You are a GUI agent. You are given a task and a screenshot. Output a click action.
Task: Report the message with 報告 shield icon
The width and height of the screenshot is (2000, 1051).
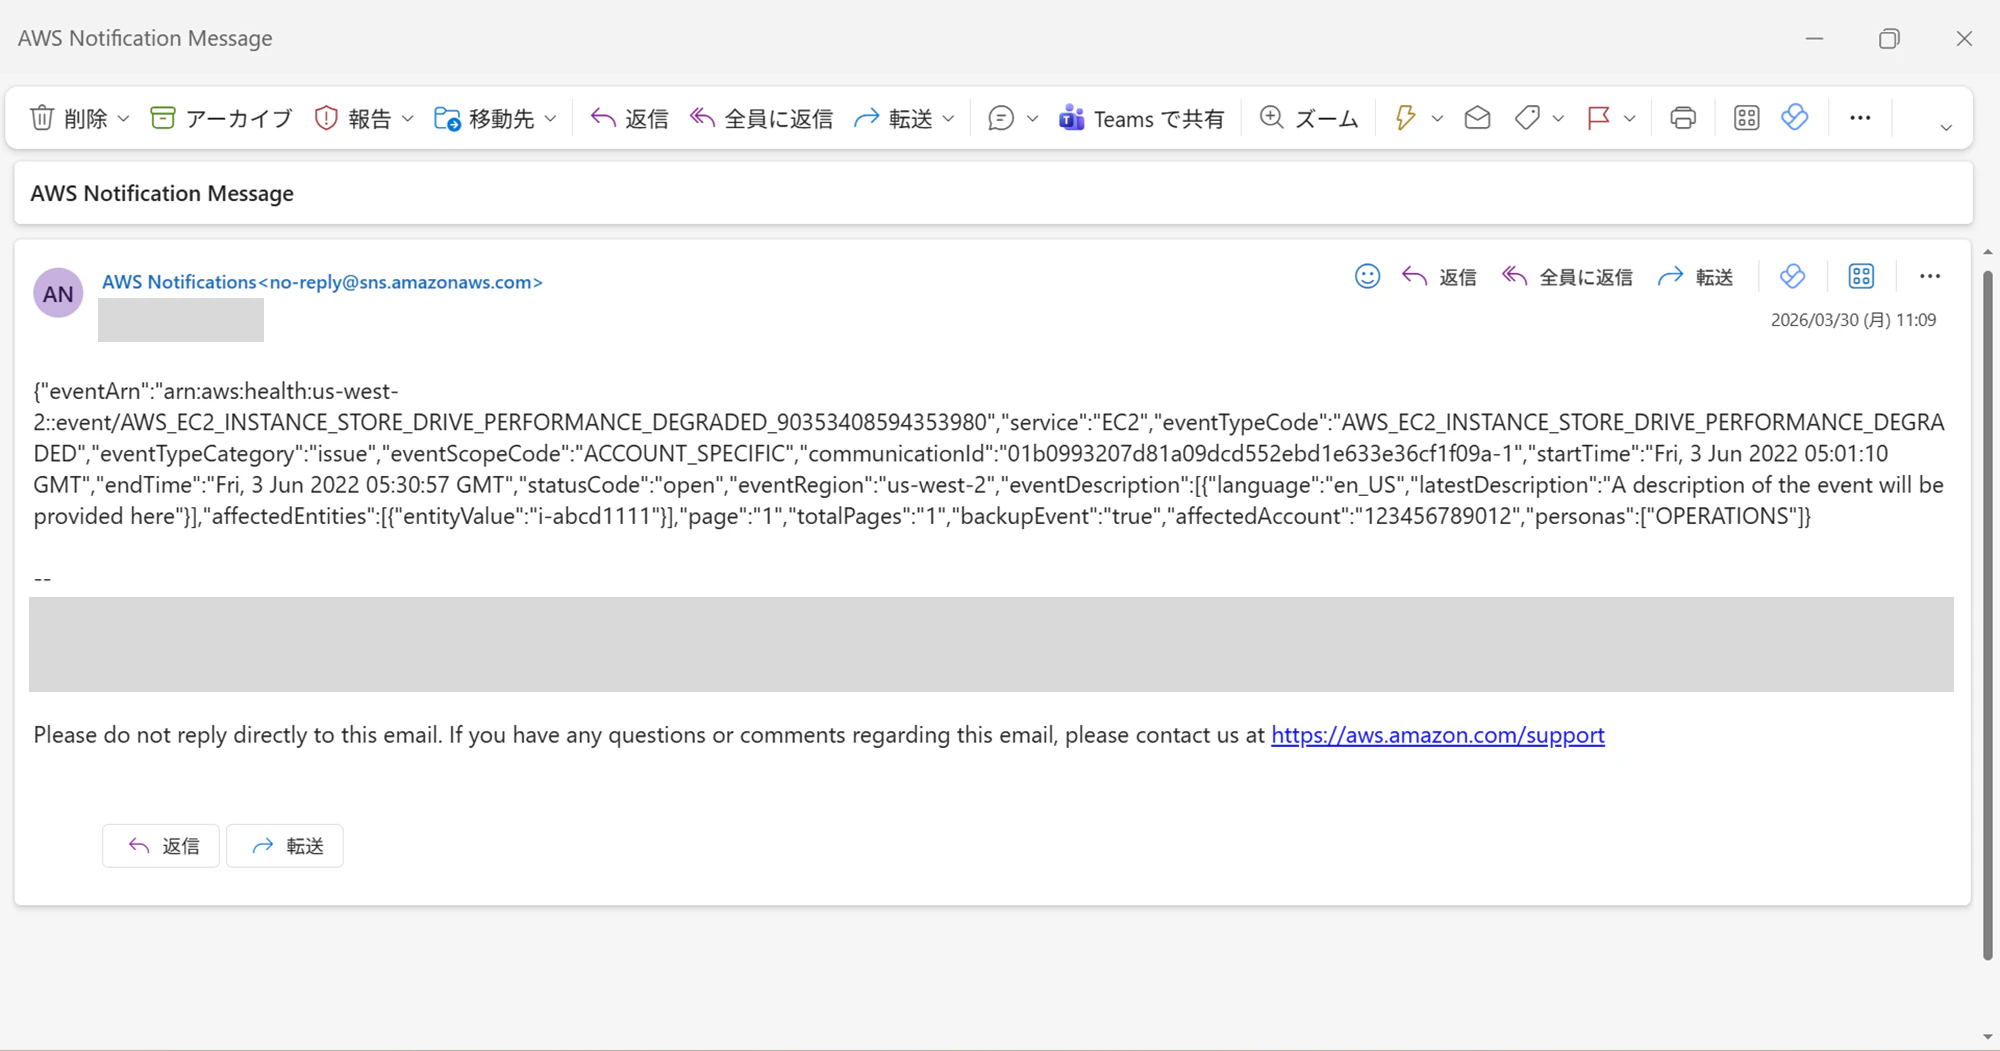coord(352,118)
